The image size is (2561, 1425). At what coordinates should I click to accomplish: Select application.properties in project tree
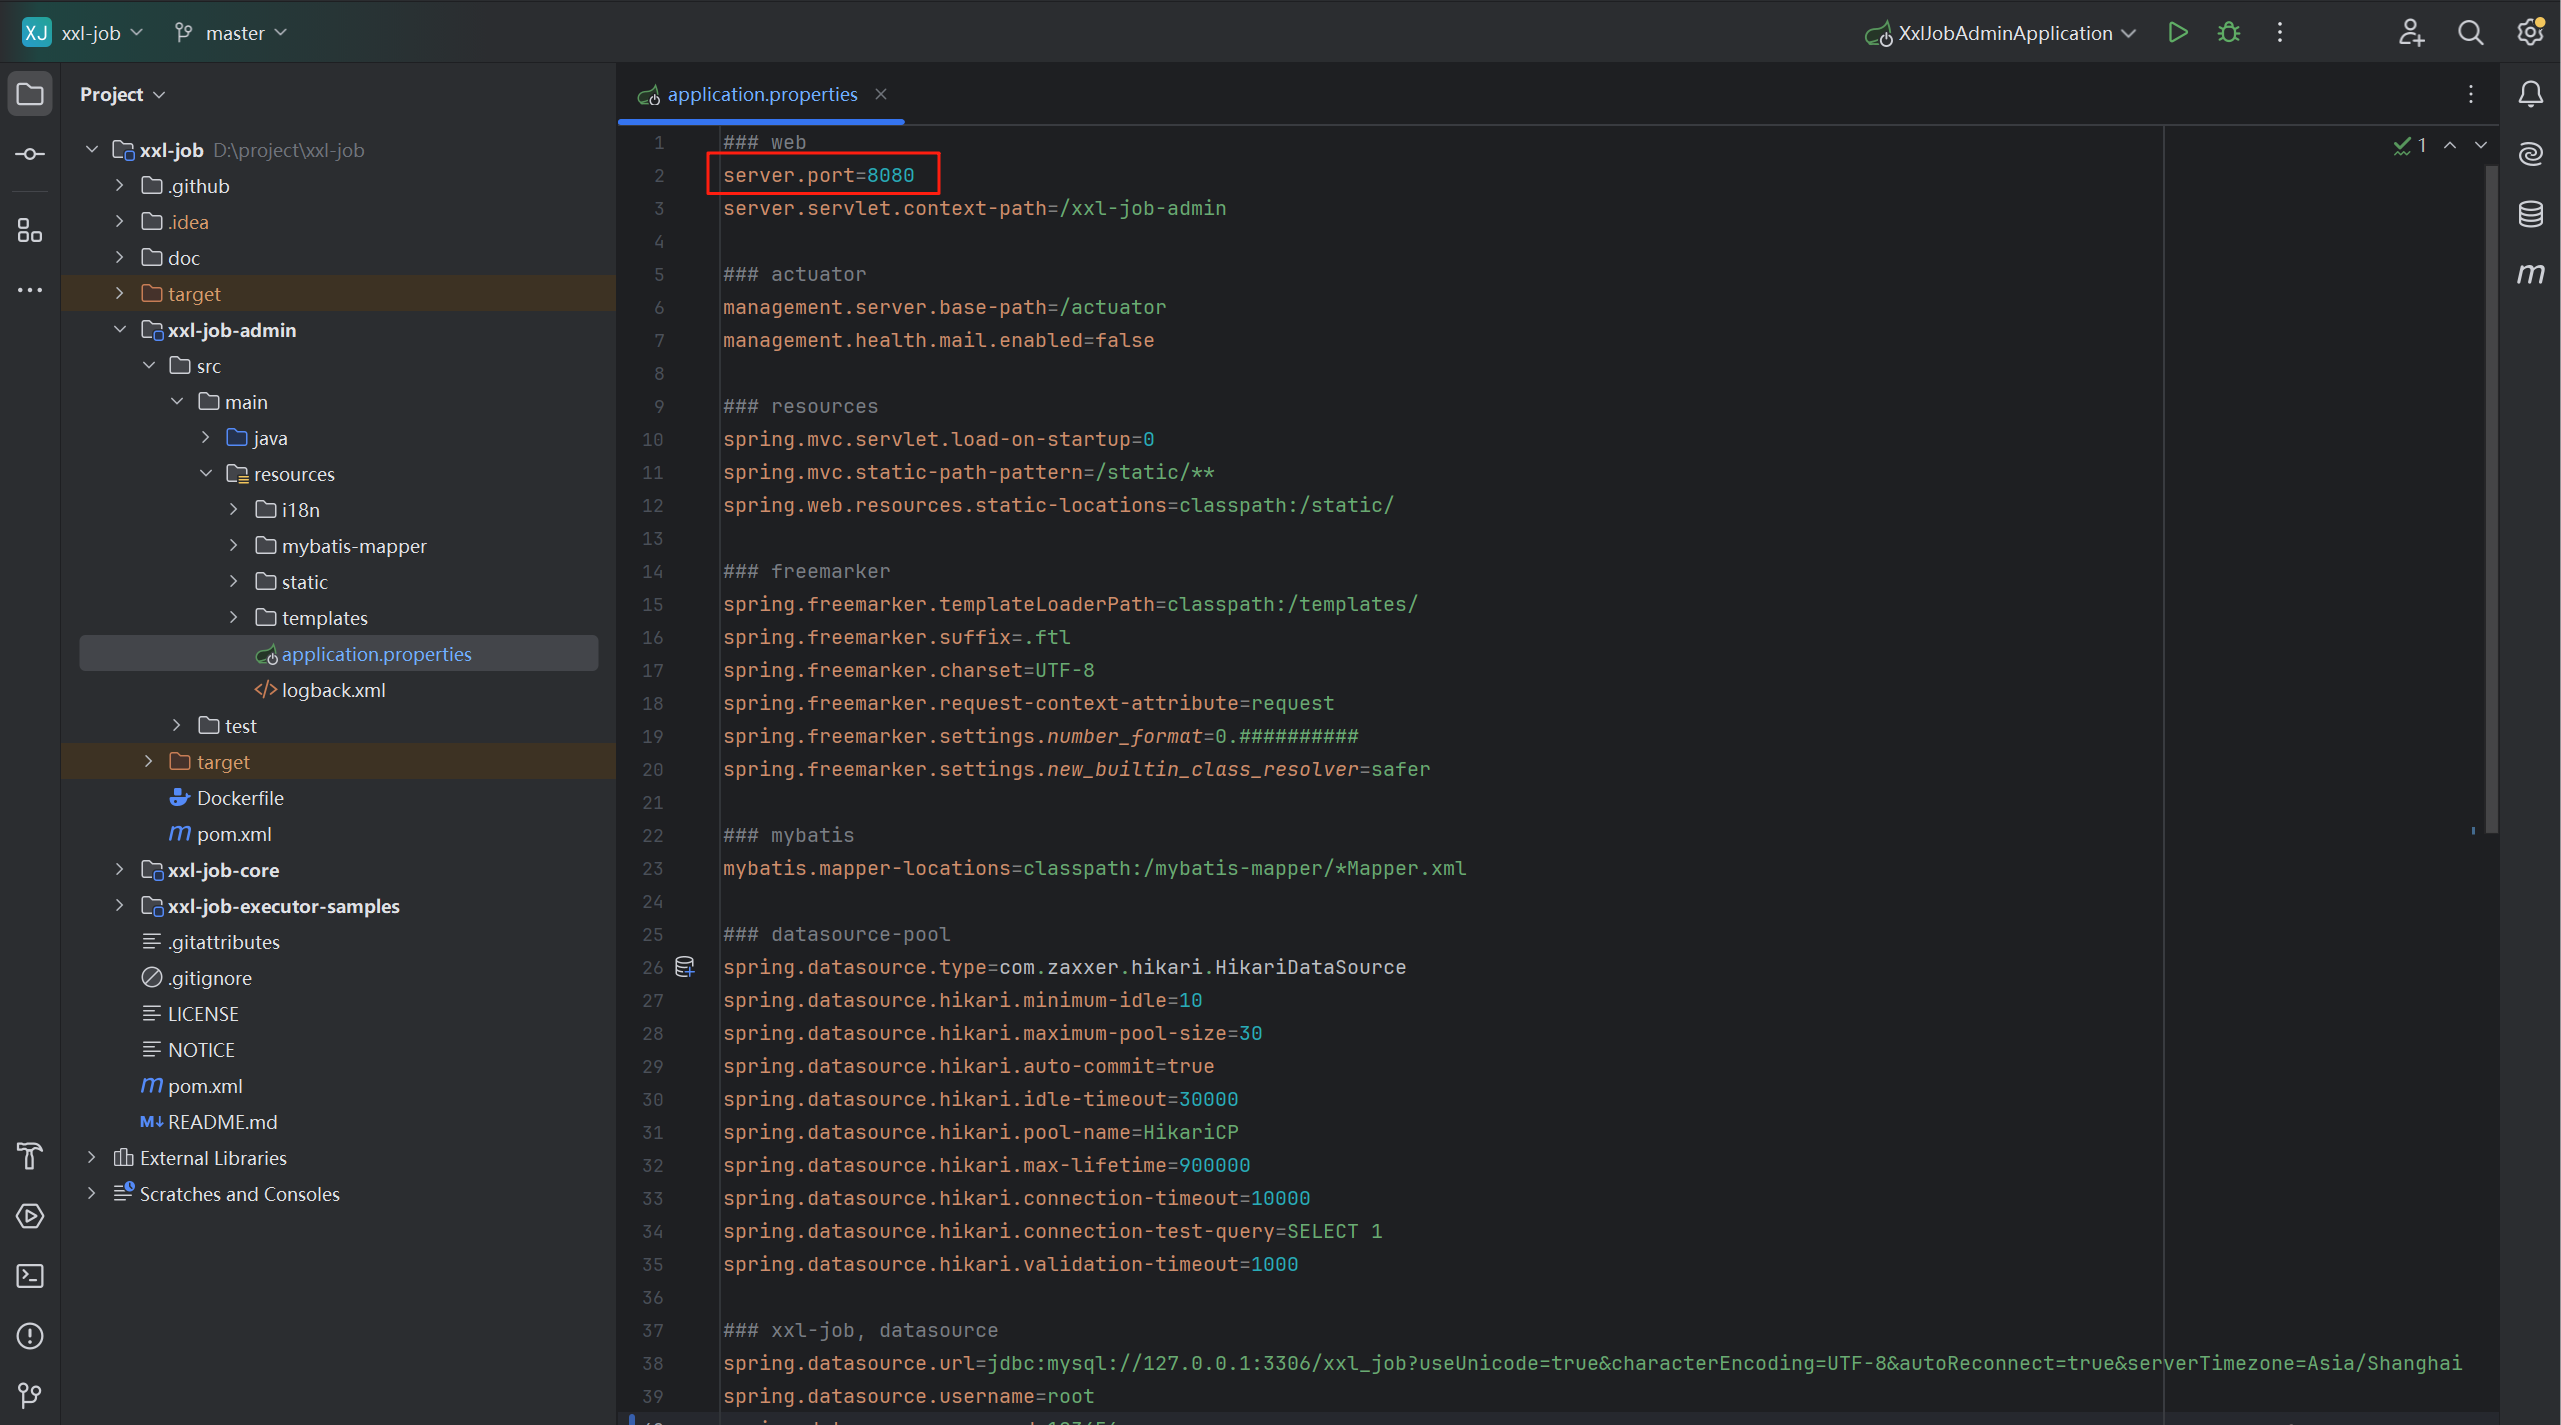[x=339, y=654]
